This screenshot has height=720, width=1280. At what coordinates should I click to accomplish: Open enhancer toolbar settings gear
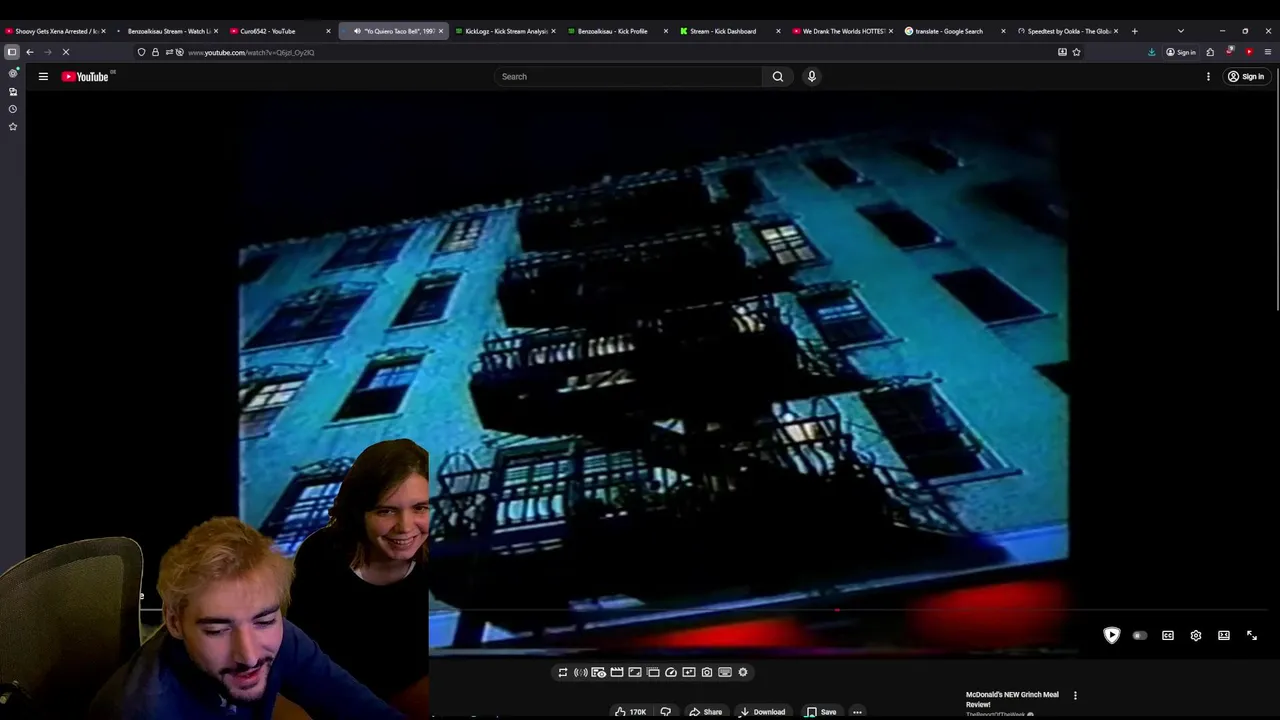click(743, 673)
